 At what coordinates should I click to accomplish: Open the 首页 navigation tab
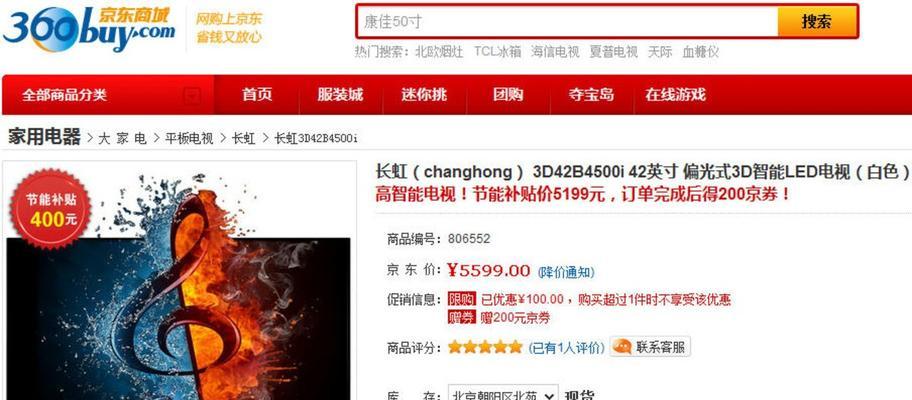tap(257, 94)
